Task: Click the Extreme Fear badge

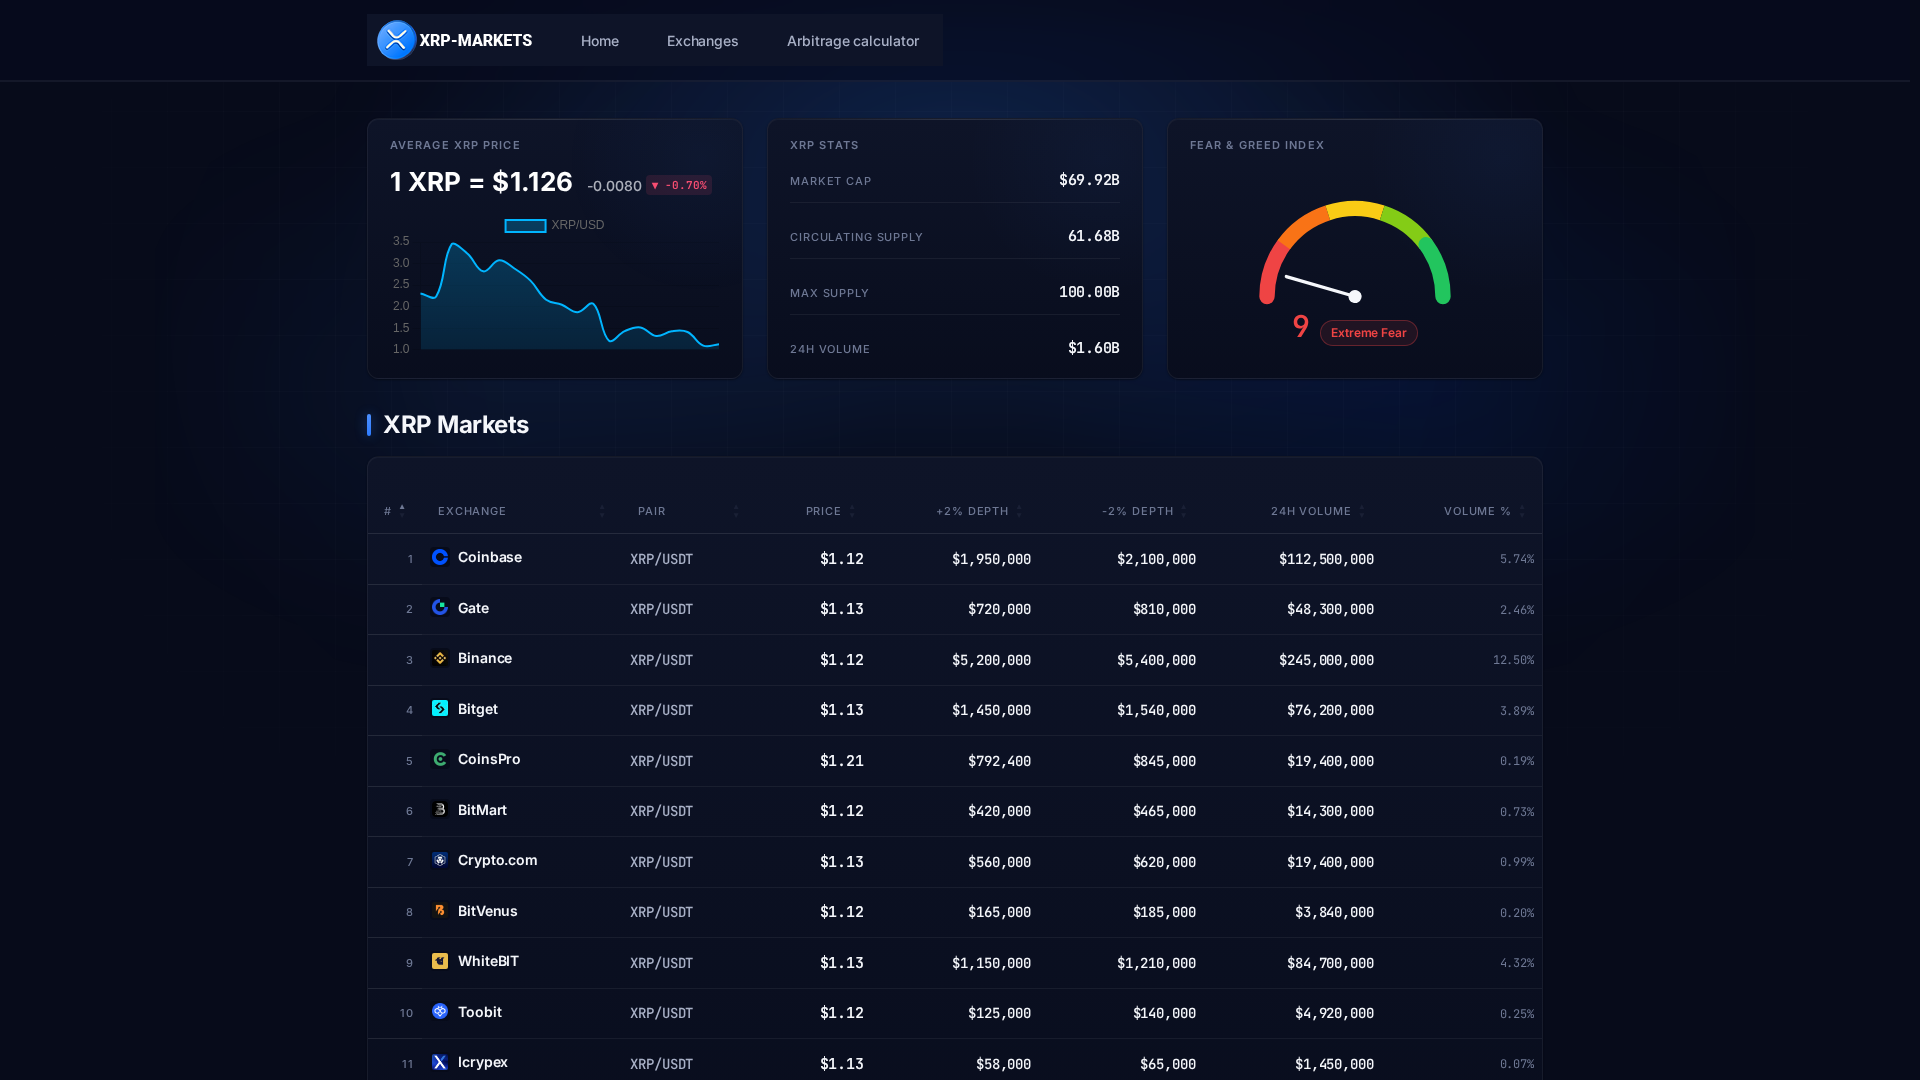Action: (1369, 333)
